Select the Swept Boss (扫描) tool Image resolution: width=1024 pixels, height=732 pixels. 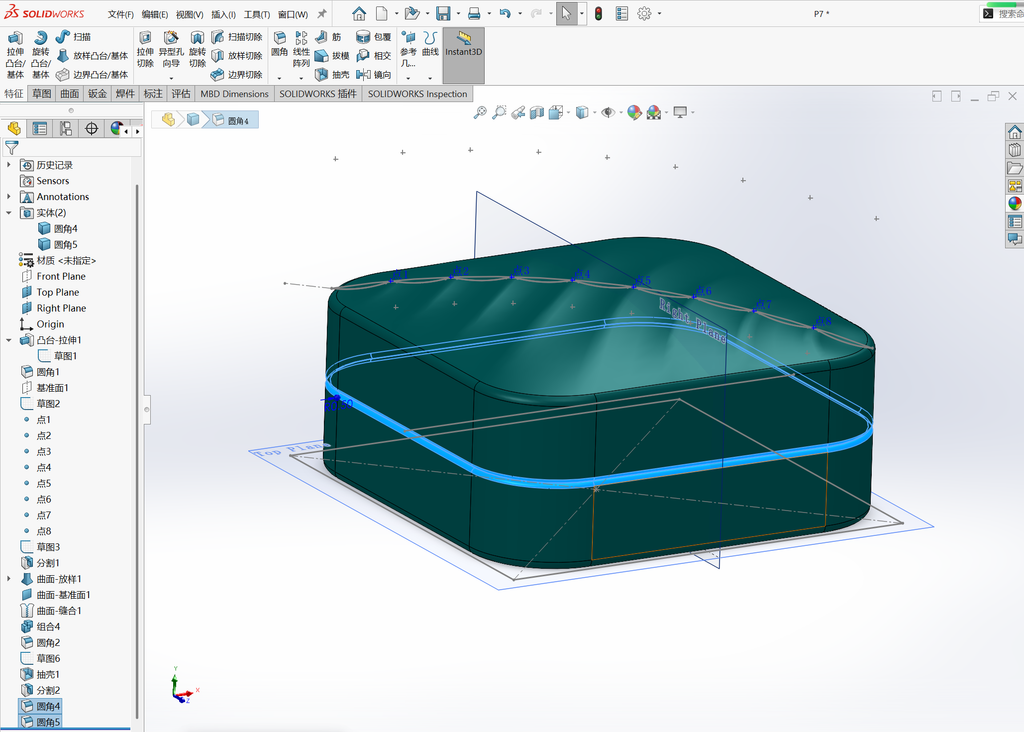73,37
